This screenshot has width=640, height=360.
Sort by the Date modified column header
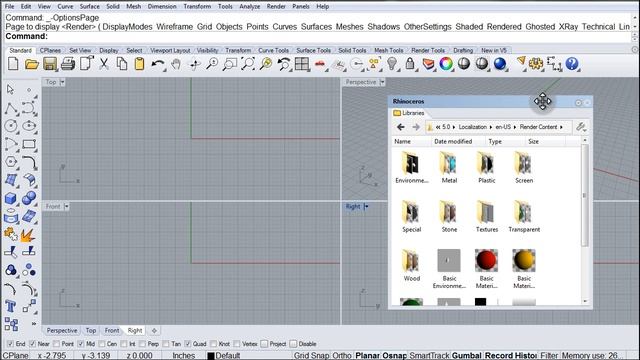453,141
